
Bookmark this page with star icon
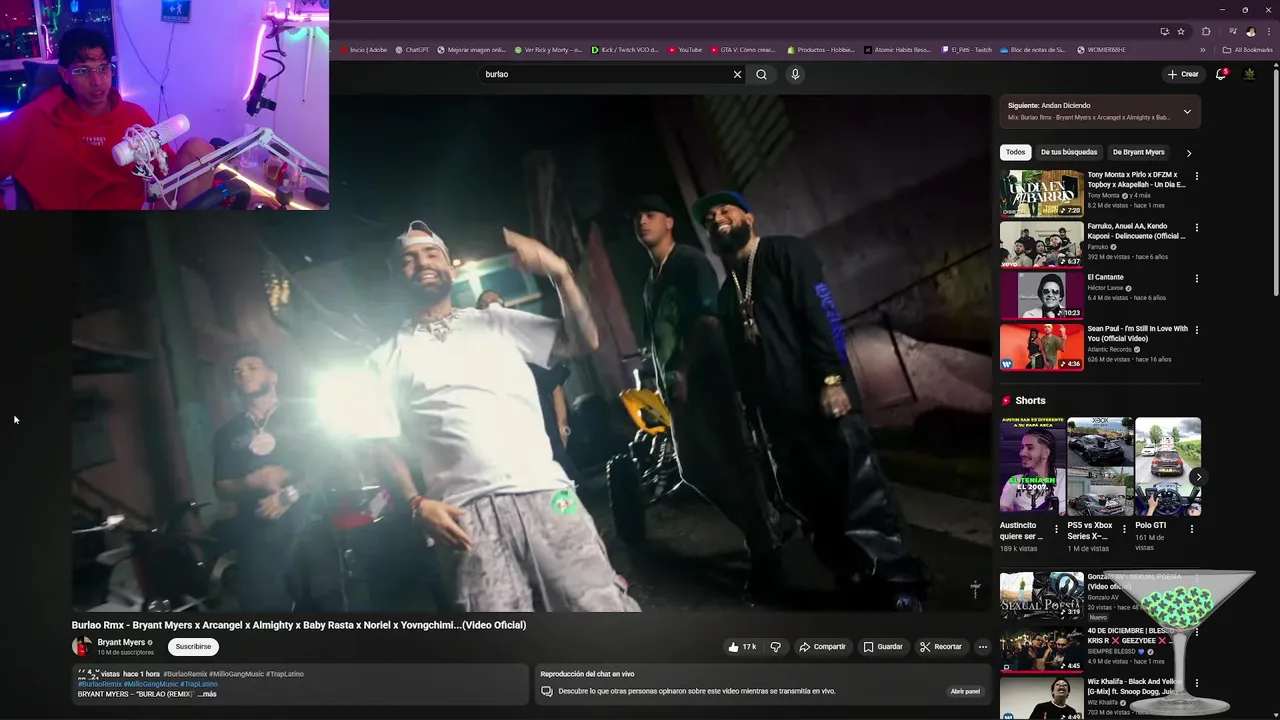(1181, 31)
